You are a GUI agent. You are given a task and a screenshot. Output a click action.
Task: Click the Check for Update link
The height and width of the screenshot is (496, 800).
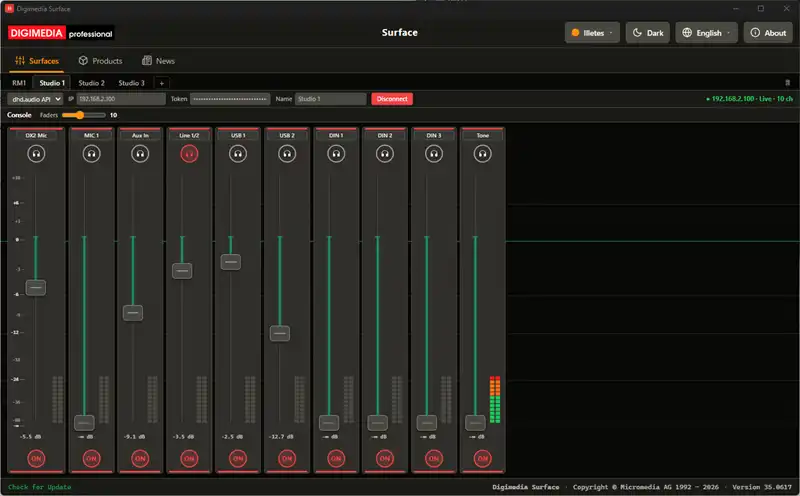[40, 487]
